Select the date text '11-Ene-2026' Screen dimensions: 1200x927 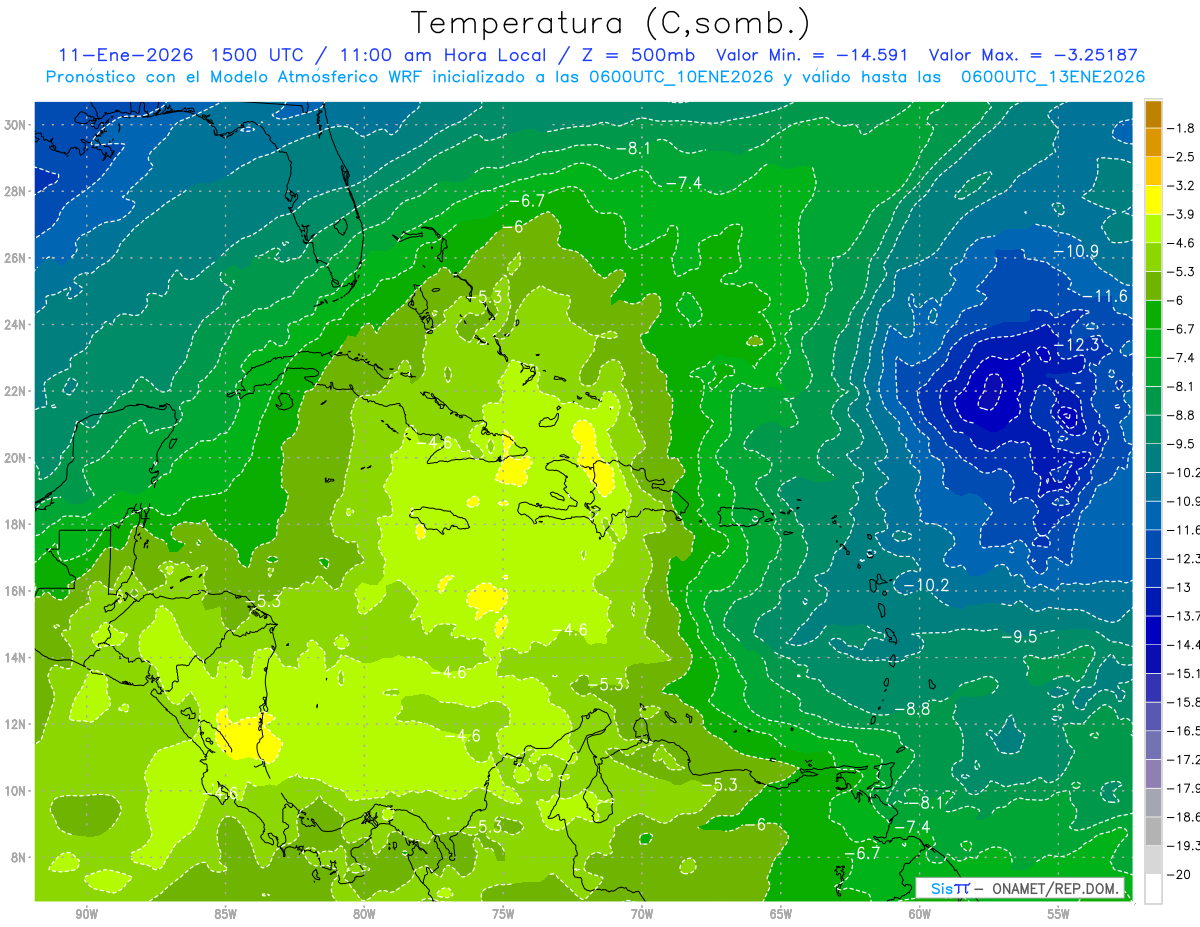[x=124, y=55]
